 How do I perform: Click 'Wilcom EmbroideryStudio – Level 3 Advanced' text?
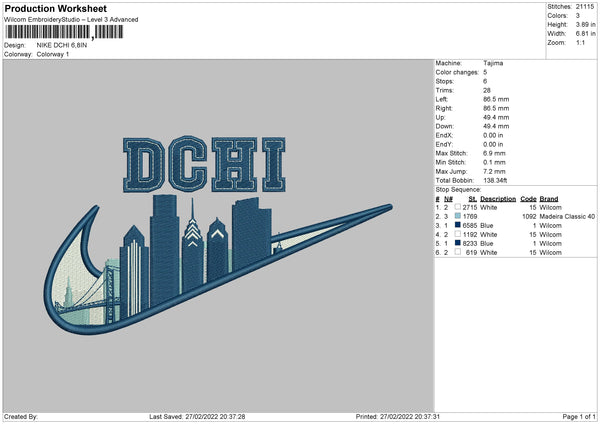(71, 20)
